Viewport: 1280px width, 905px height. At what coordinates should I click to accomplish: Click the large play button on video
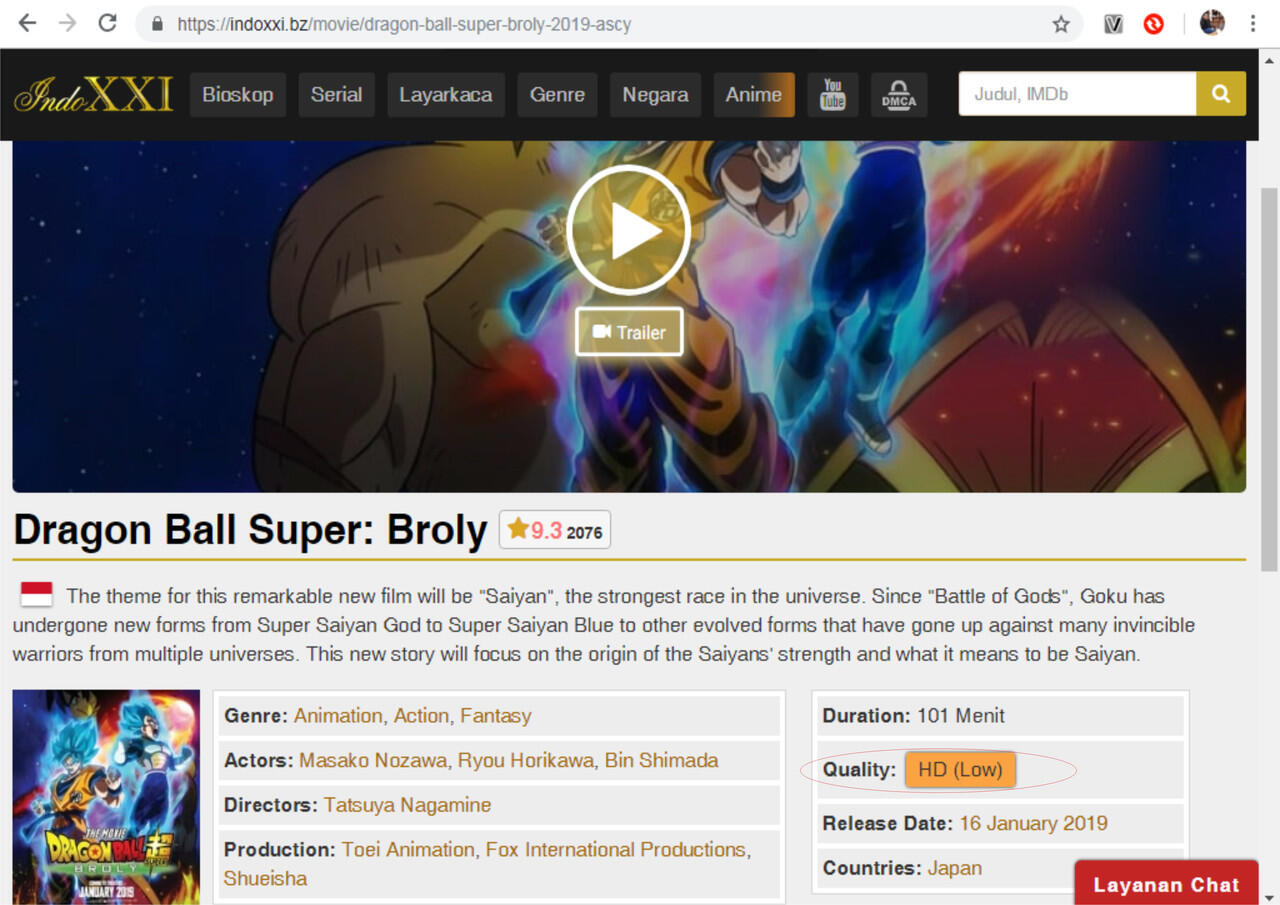tap(628, 231)
